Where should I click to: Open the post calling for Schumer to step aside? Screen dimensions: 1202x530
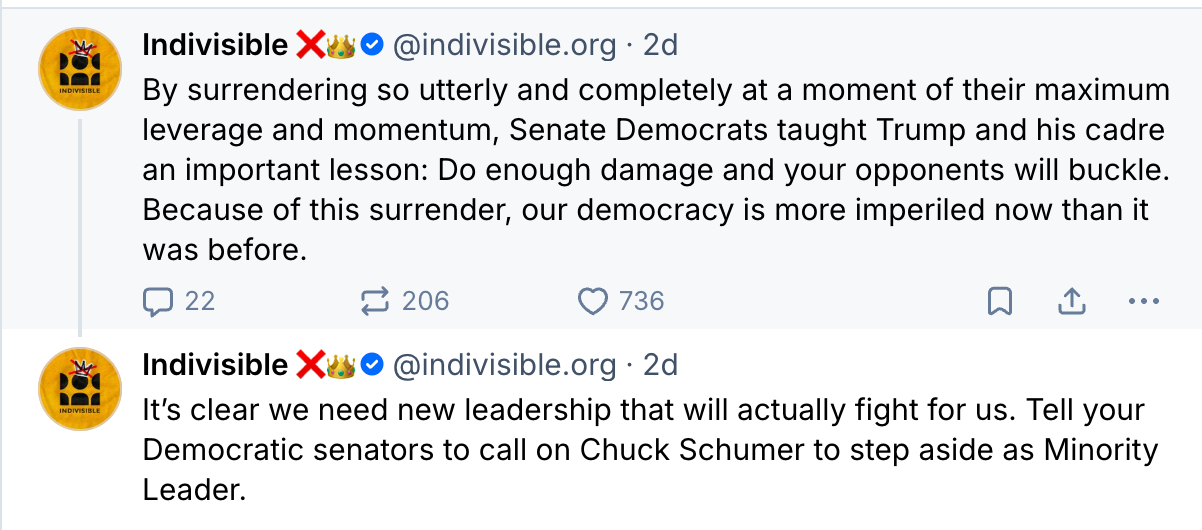tap(650, 450)
